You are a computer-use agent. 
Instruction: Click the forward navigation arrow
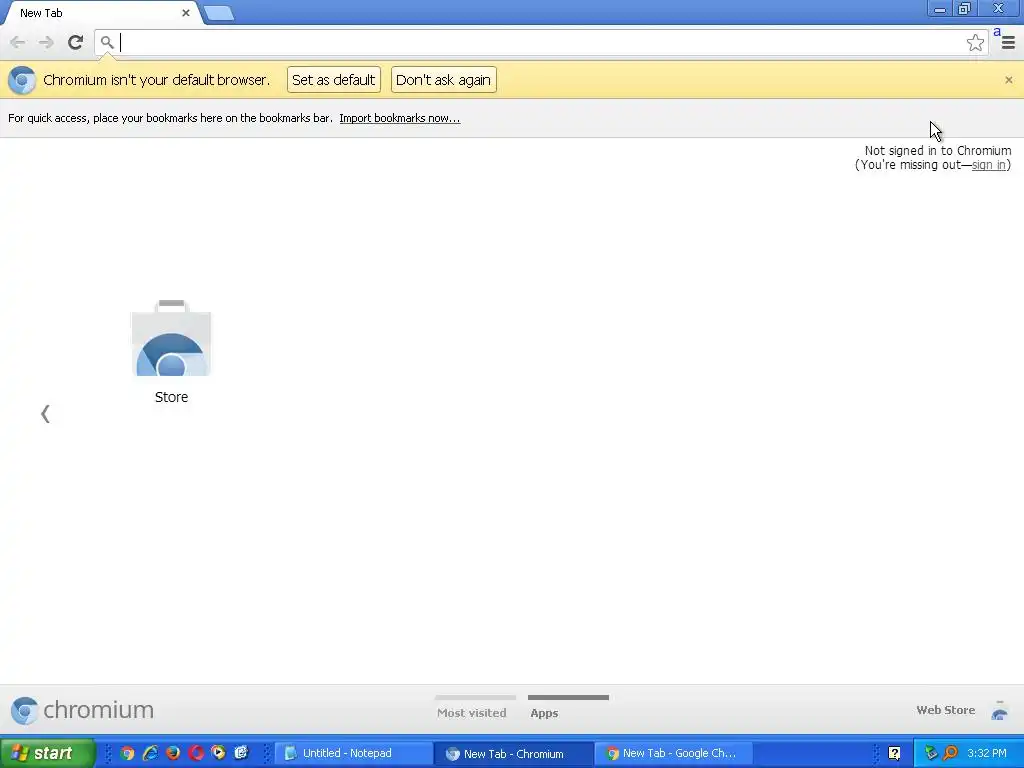46,42
